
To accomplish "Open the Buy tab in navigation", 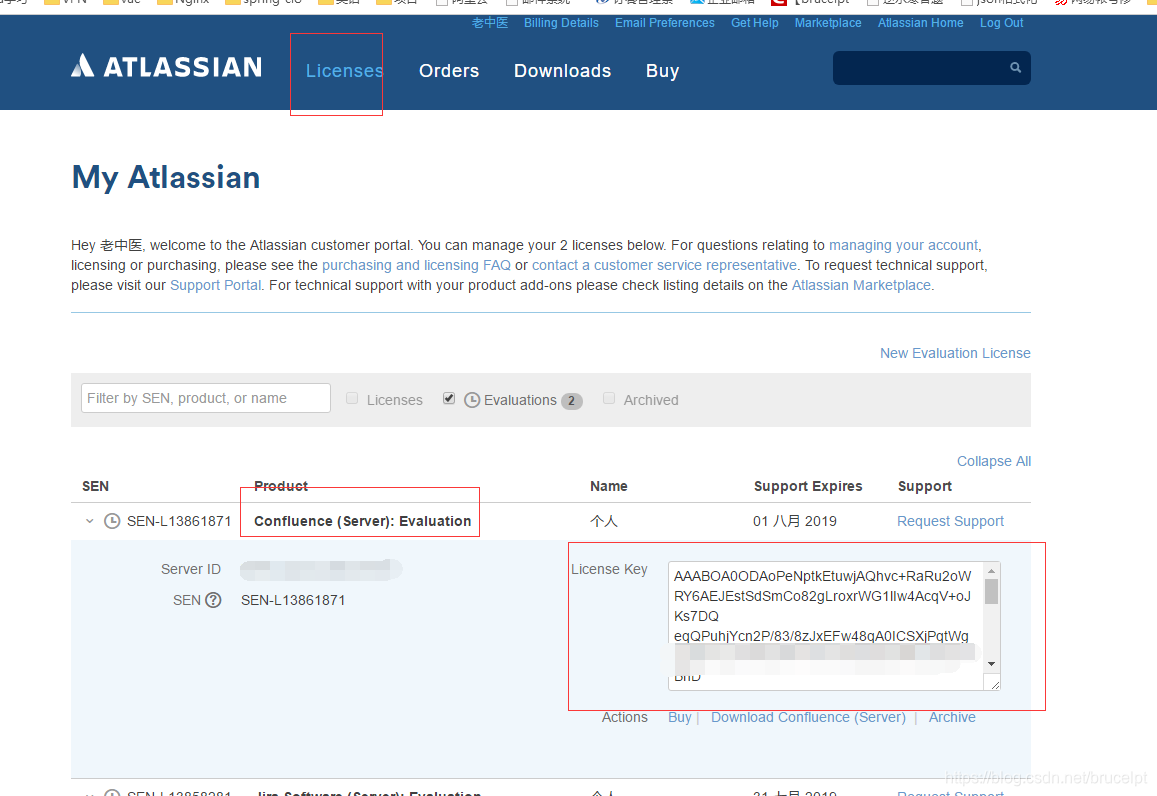I will click(663, 71).
